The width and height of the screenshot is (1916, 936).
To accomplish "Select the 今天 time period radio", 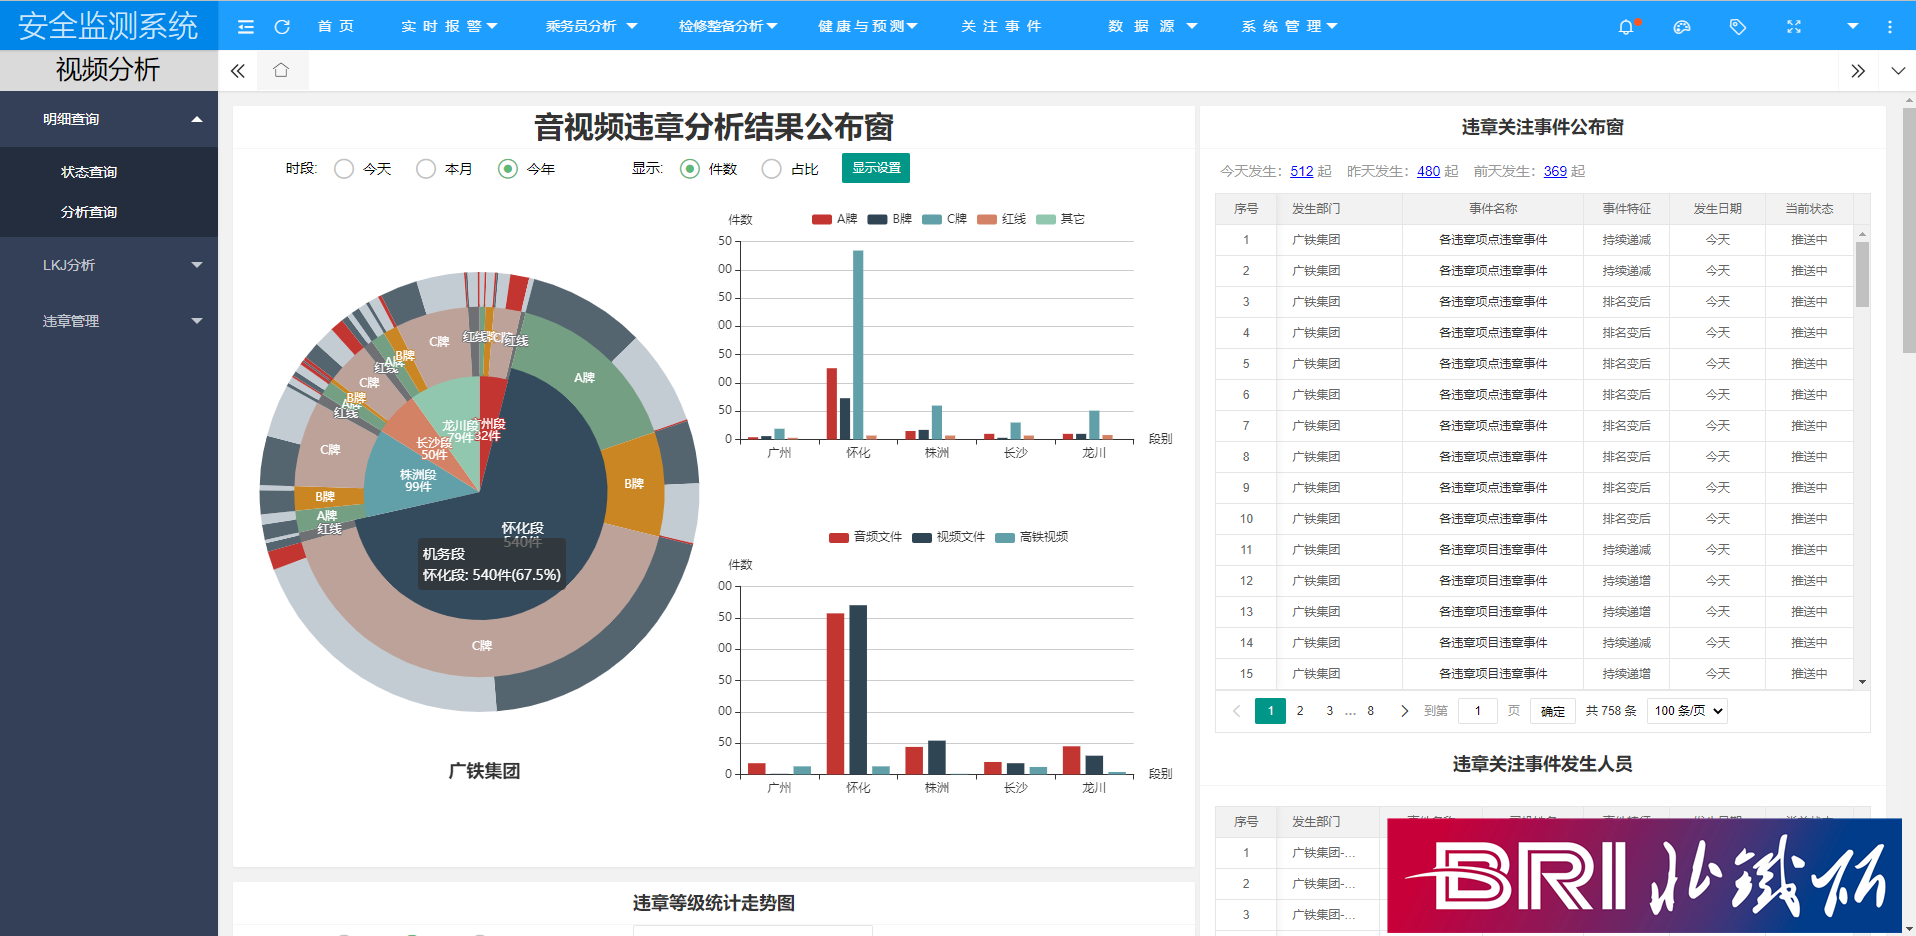I will pyautogui.click(x=344, y=169).
